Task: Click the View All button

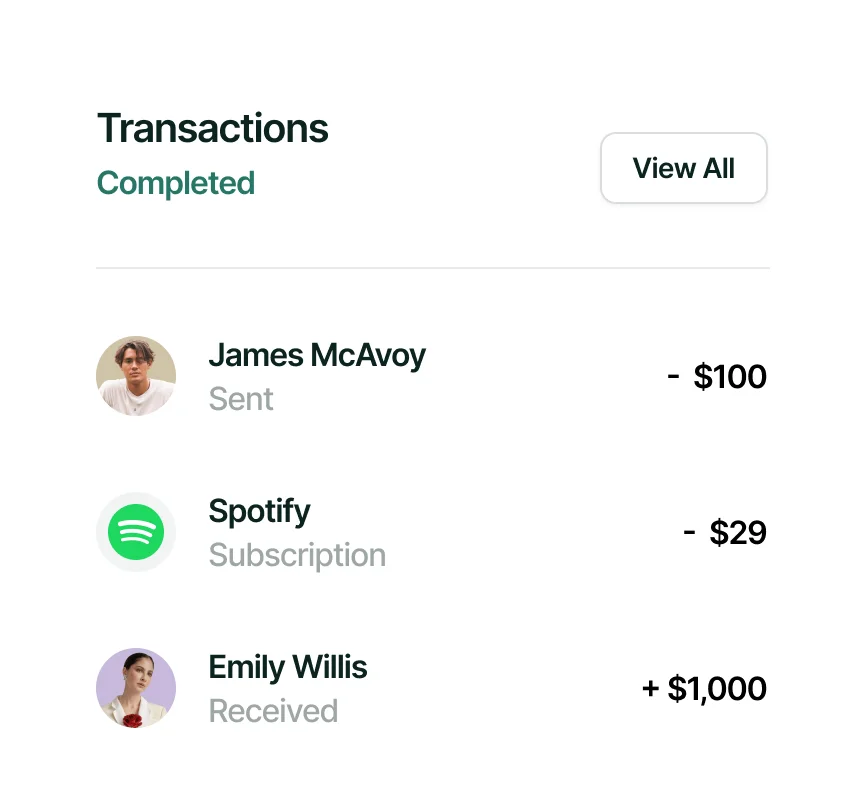Action: [683, 168]
